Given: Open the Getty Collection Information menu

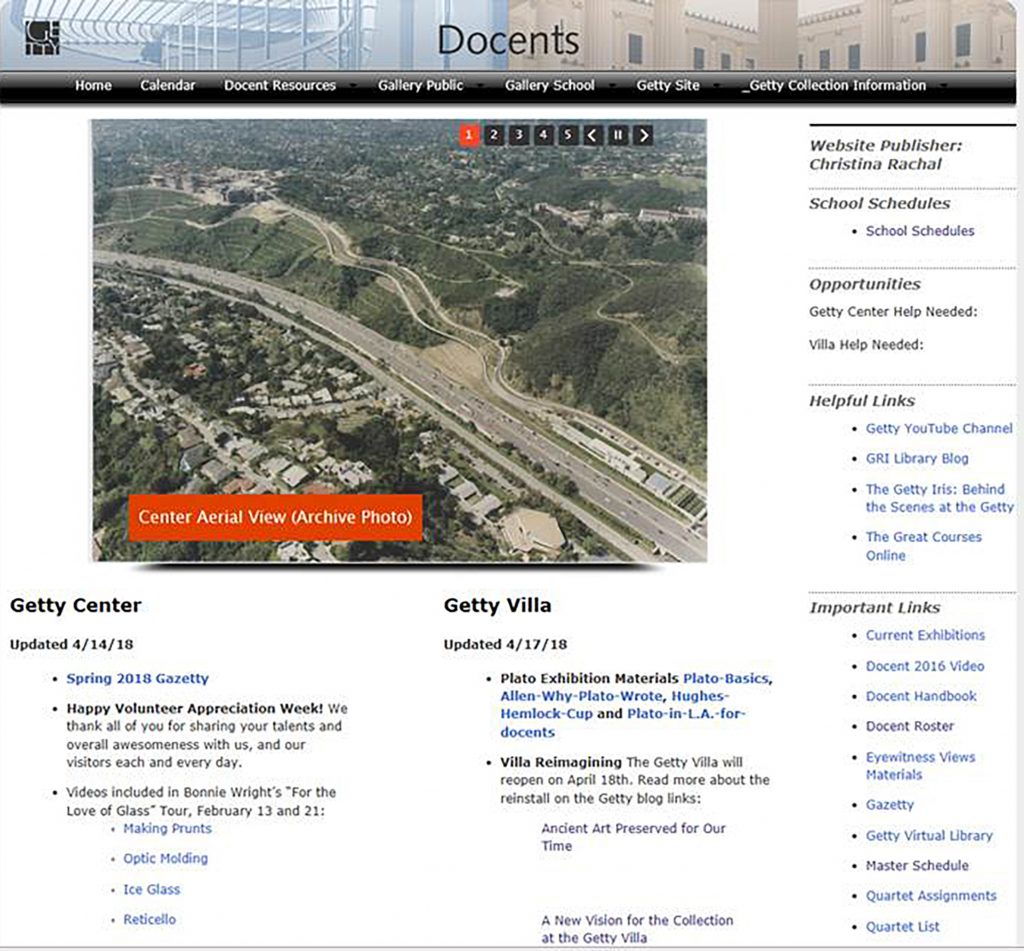Looking at the screenshot, I should (834, 86).
